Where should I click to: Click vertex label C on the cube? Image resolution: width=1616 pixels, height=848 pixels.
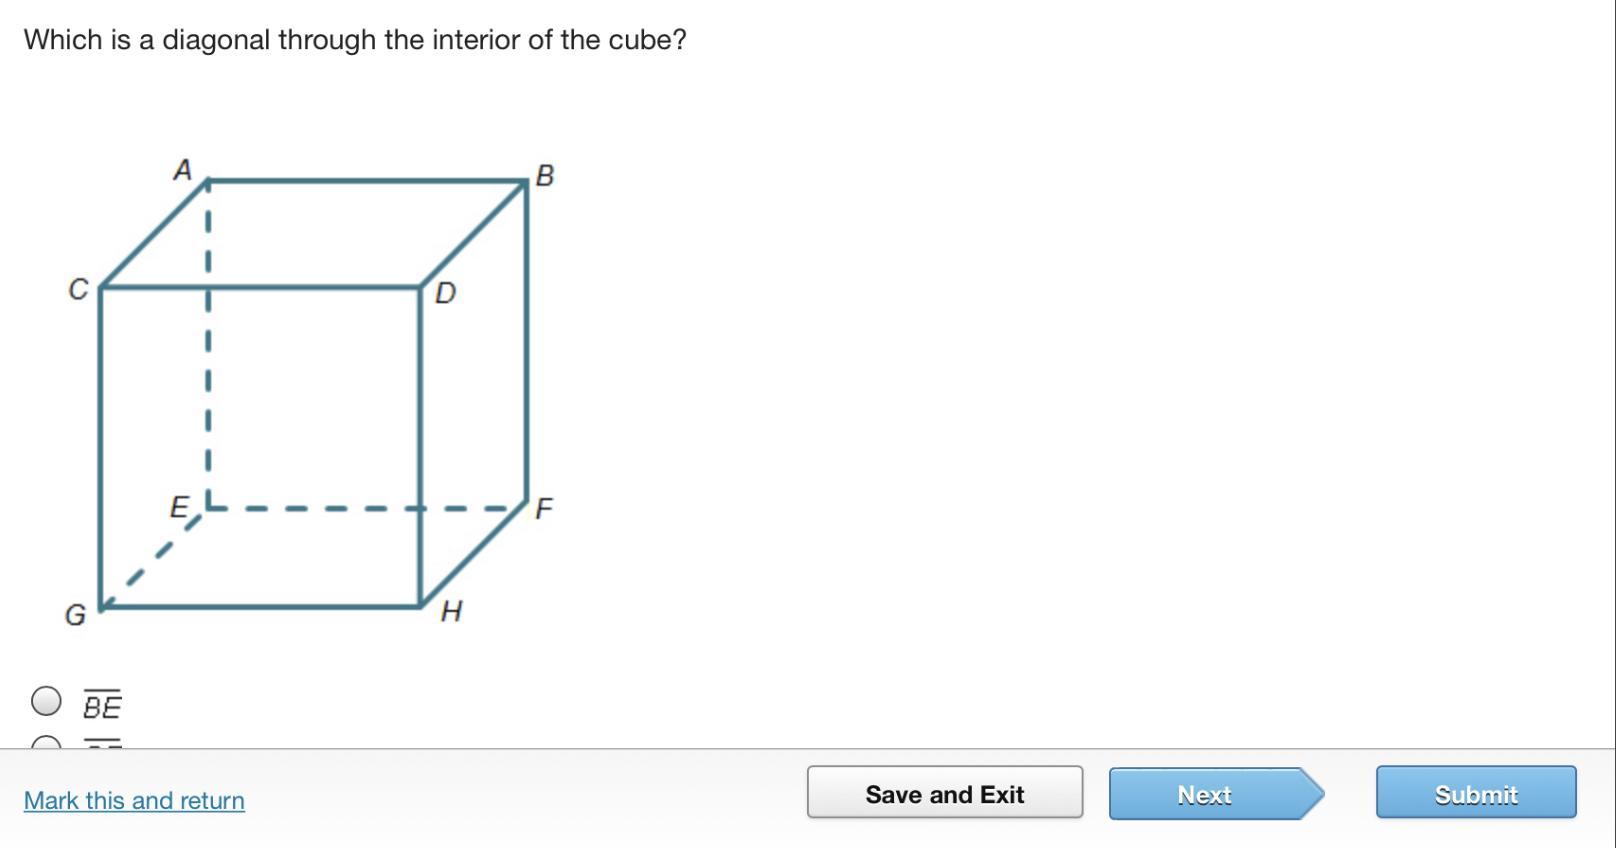(x=78, y=289)
